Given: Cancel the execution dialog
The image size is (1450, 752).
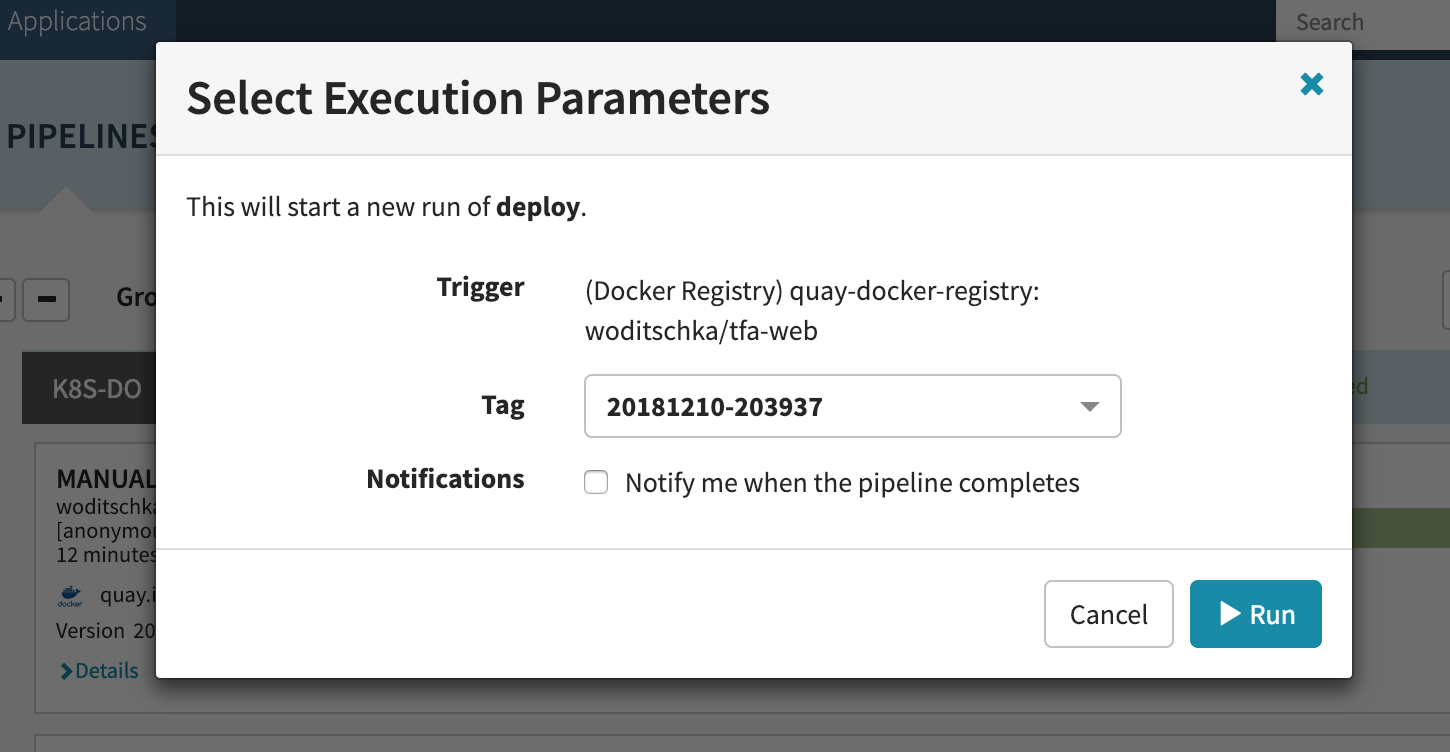Looking at the screenshot, I should 1108,614.
